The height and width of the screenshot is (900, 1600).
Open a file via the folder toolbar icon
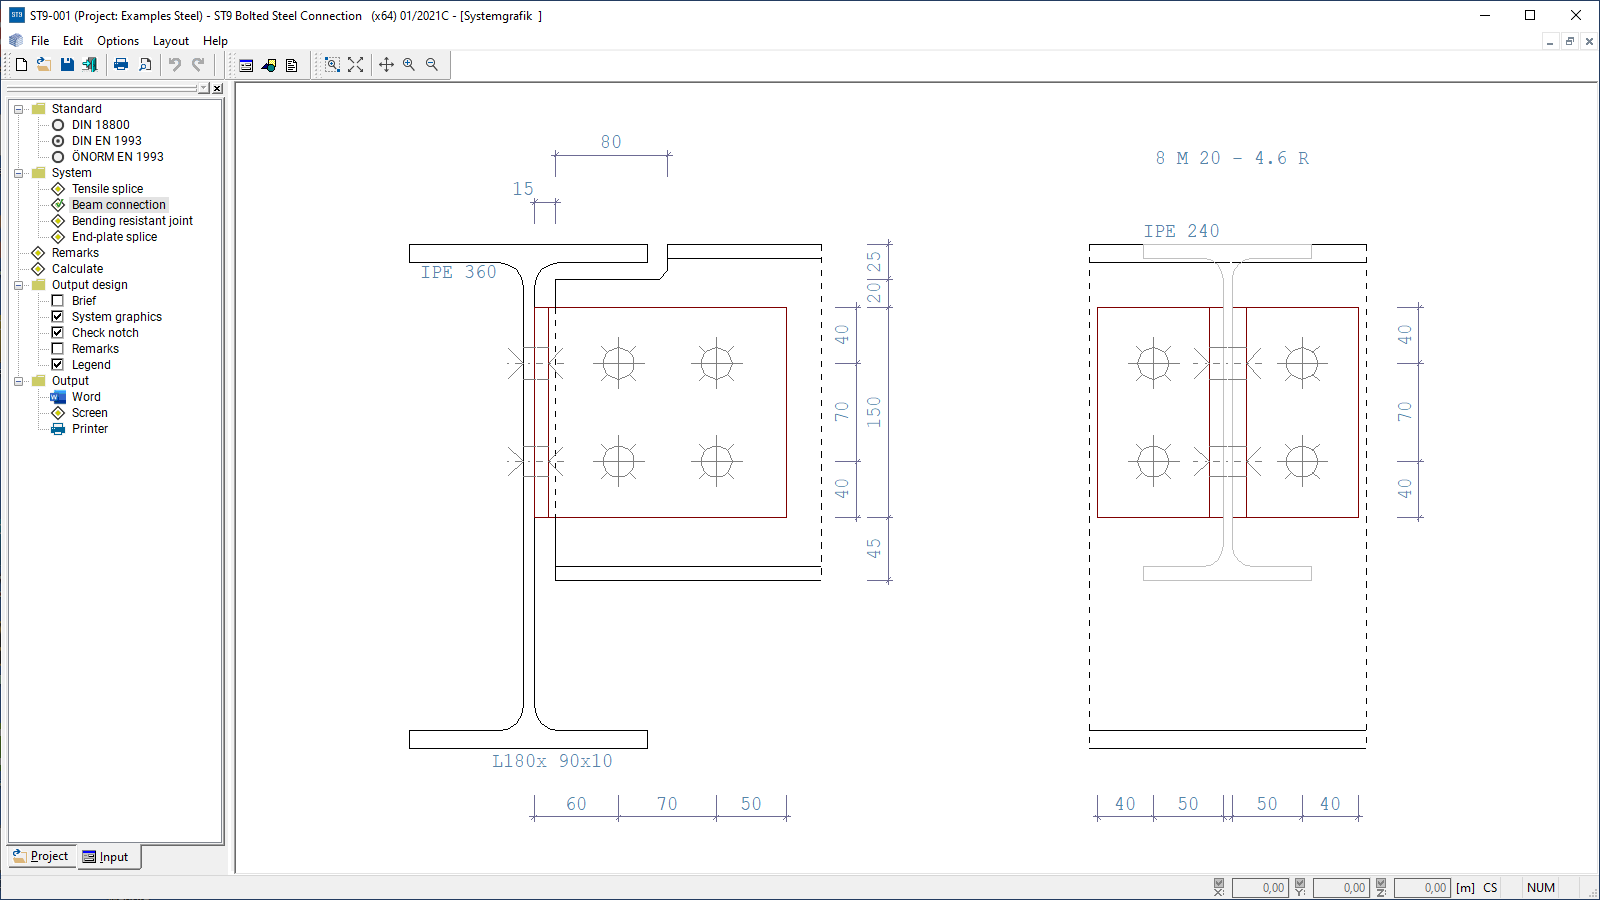pyautogui.click(x=44, y=65)
